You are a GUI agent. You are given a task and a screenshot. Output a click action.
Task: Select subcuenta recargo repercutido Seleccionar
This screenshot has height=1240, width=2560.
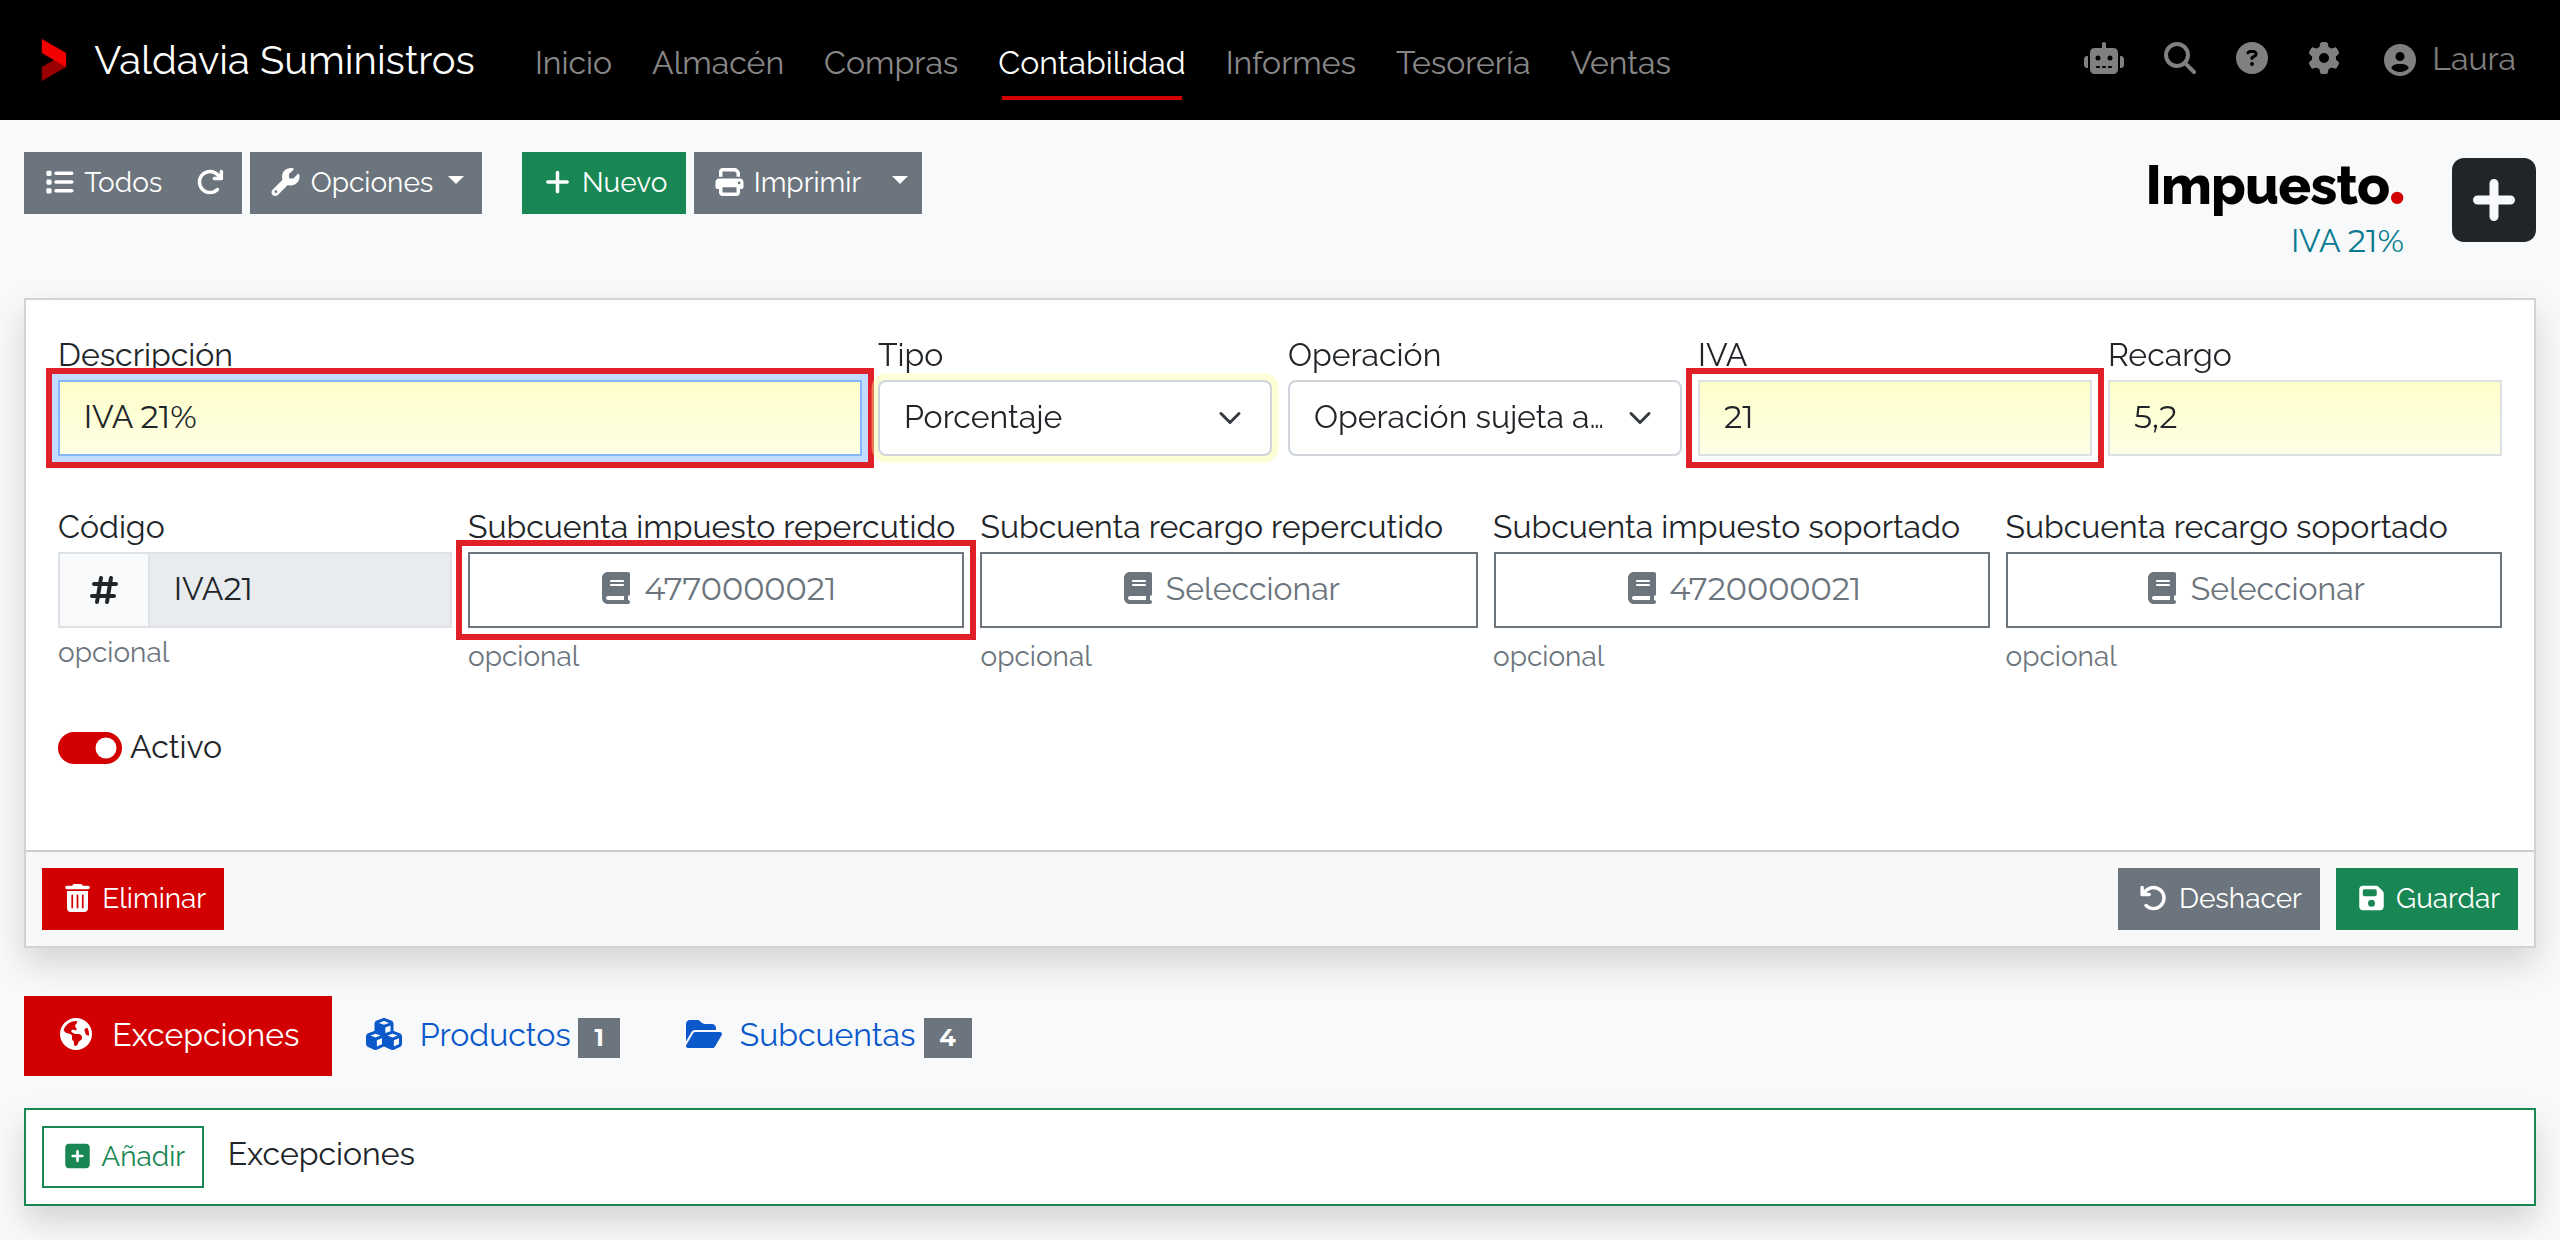(1229, 590)
